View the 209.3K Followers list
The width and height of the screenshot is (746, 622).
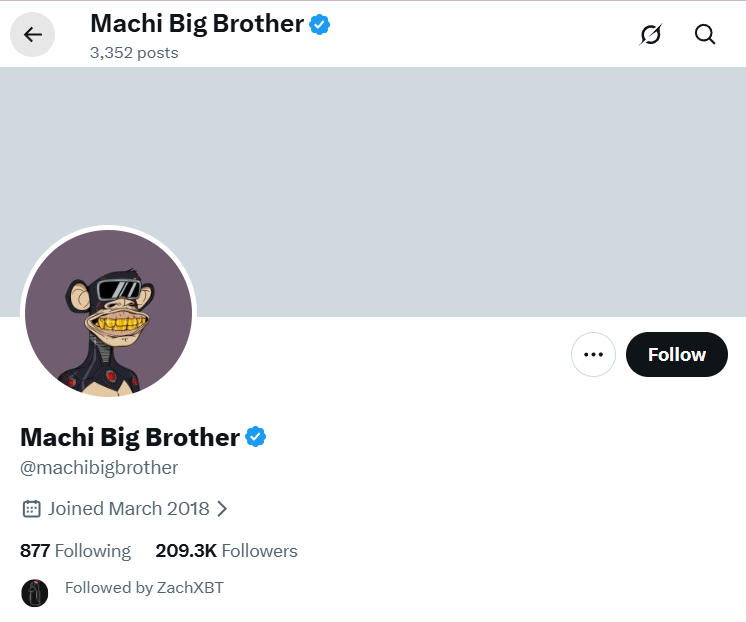click(x=226, y=551)
